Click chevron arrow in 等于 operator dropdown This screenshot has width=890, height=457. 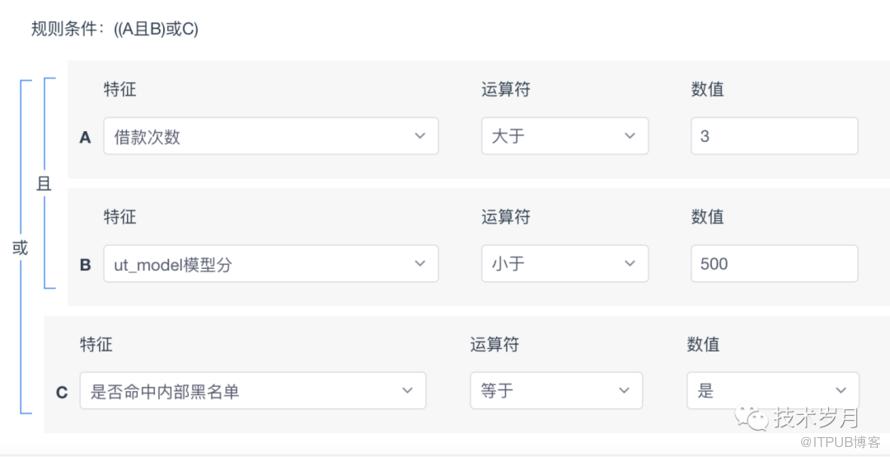(x=624, y=391)
